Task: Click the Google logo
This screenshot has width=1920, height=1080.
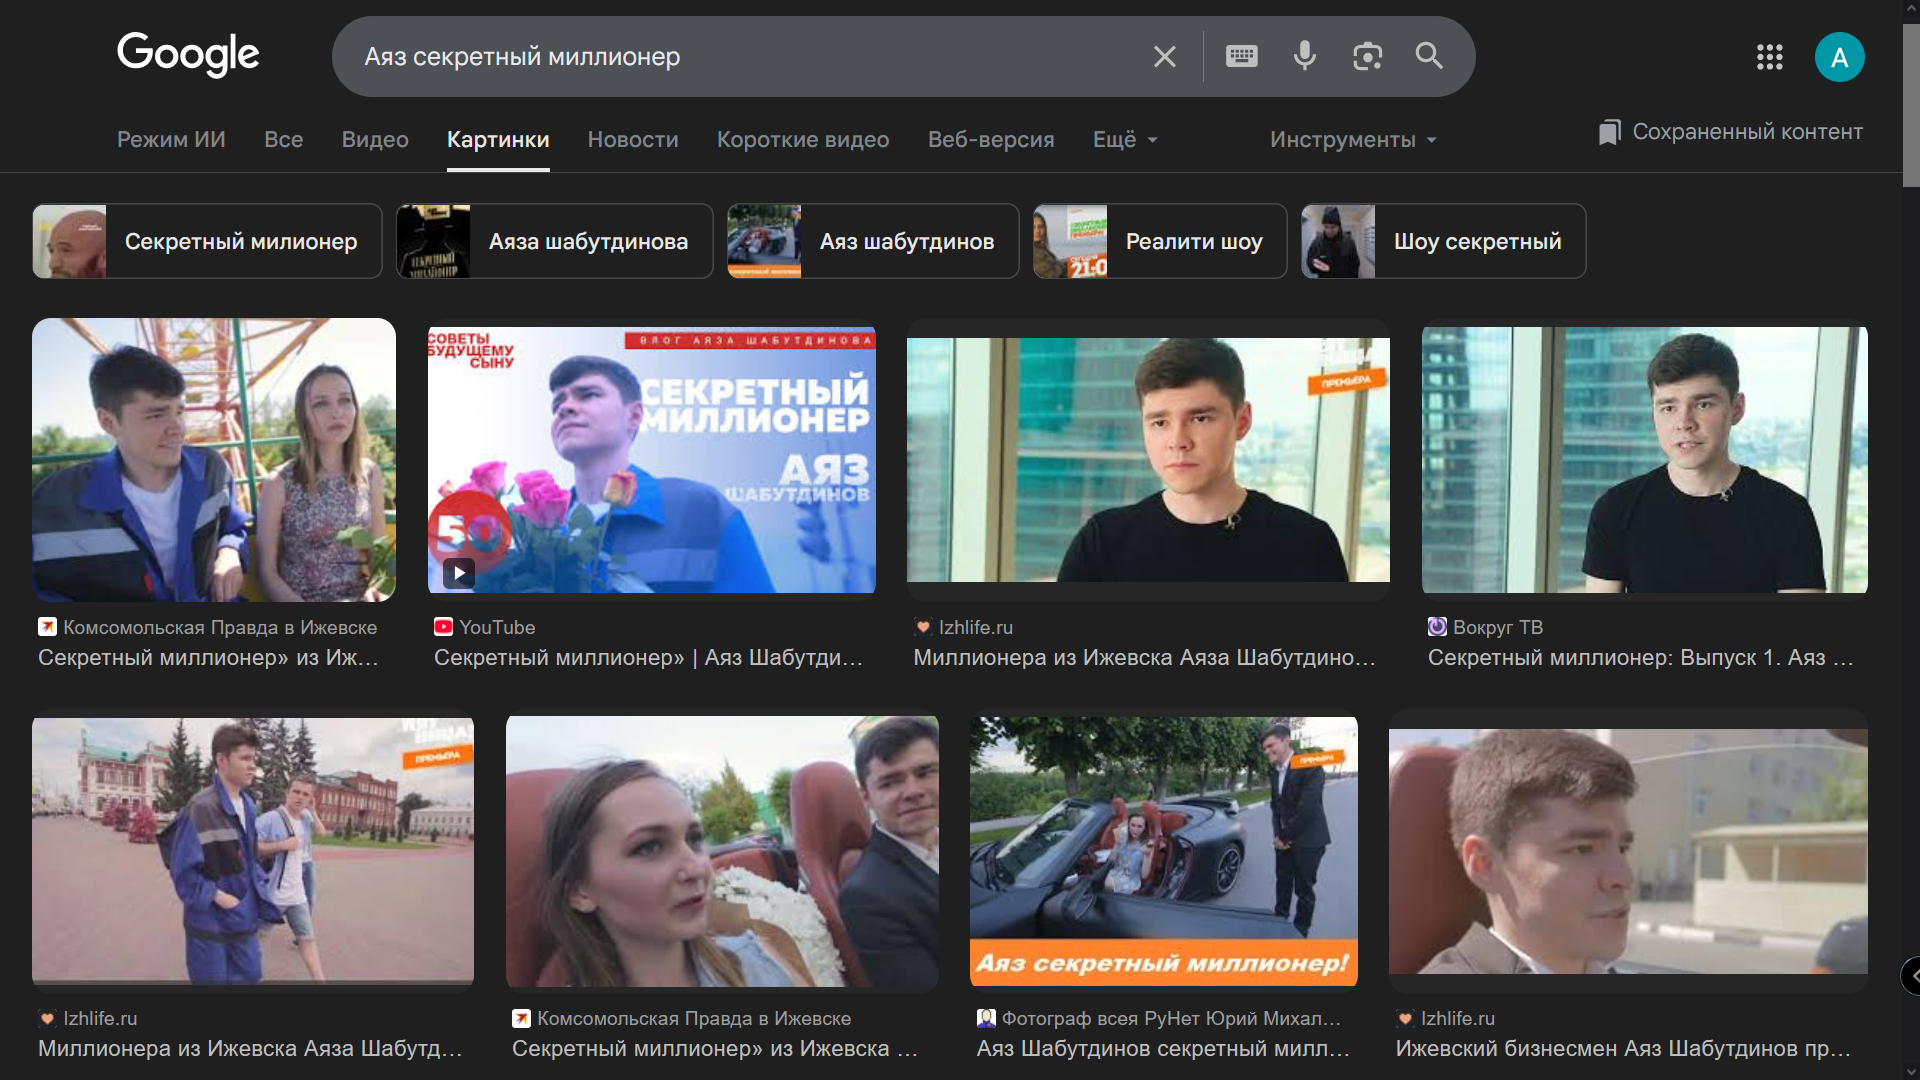Action: click(188, 54)
